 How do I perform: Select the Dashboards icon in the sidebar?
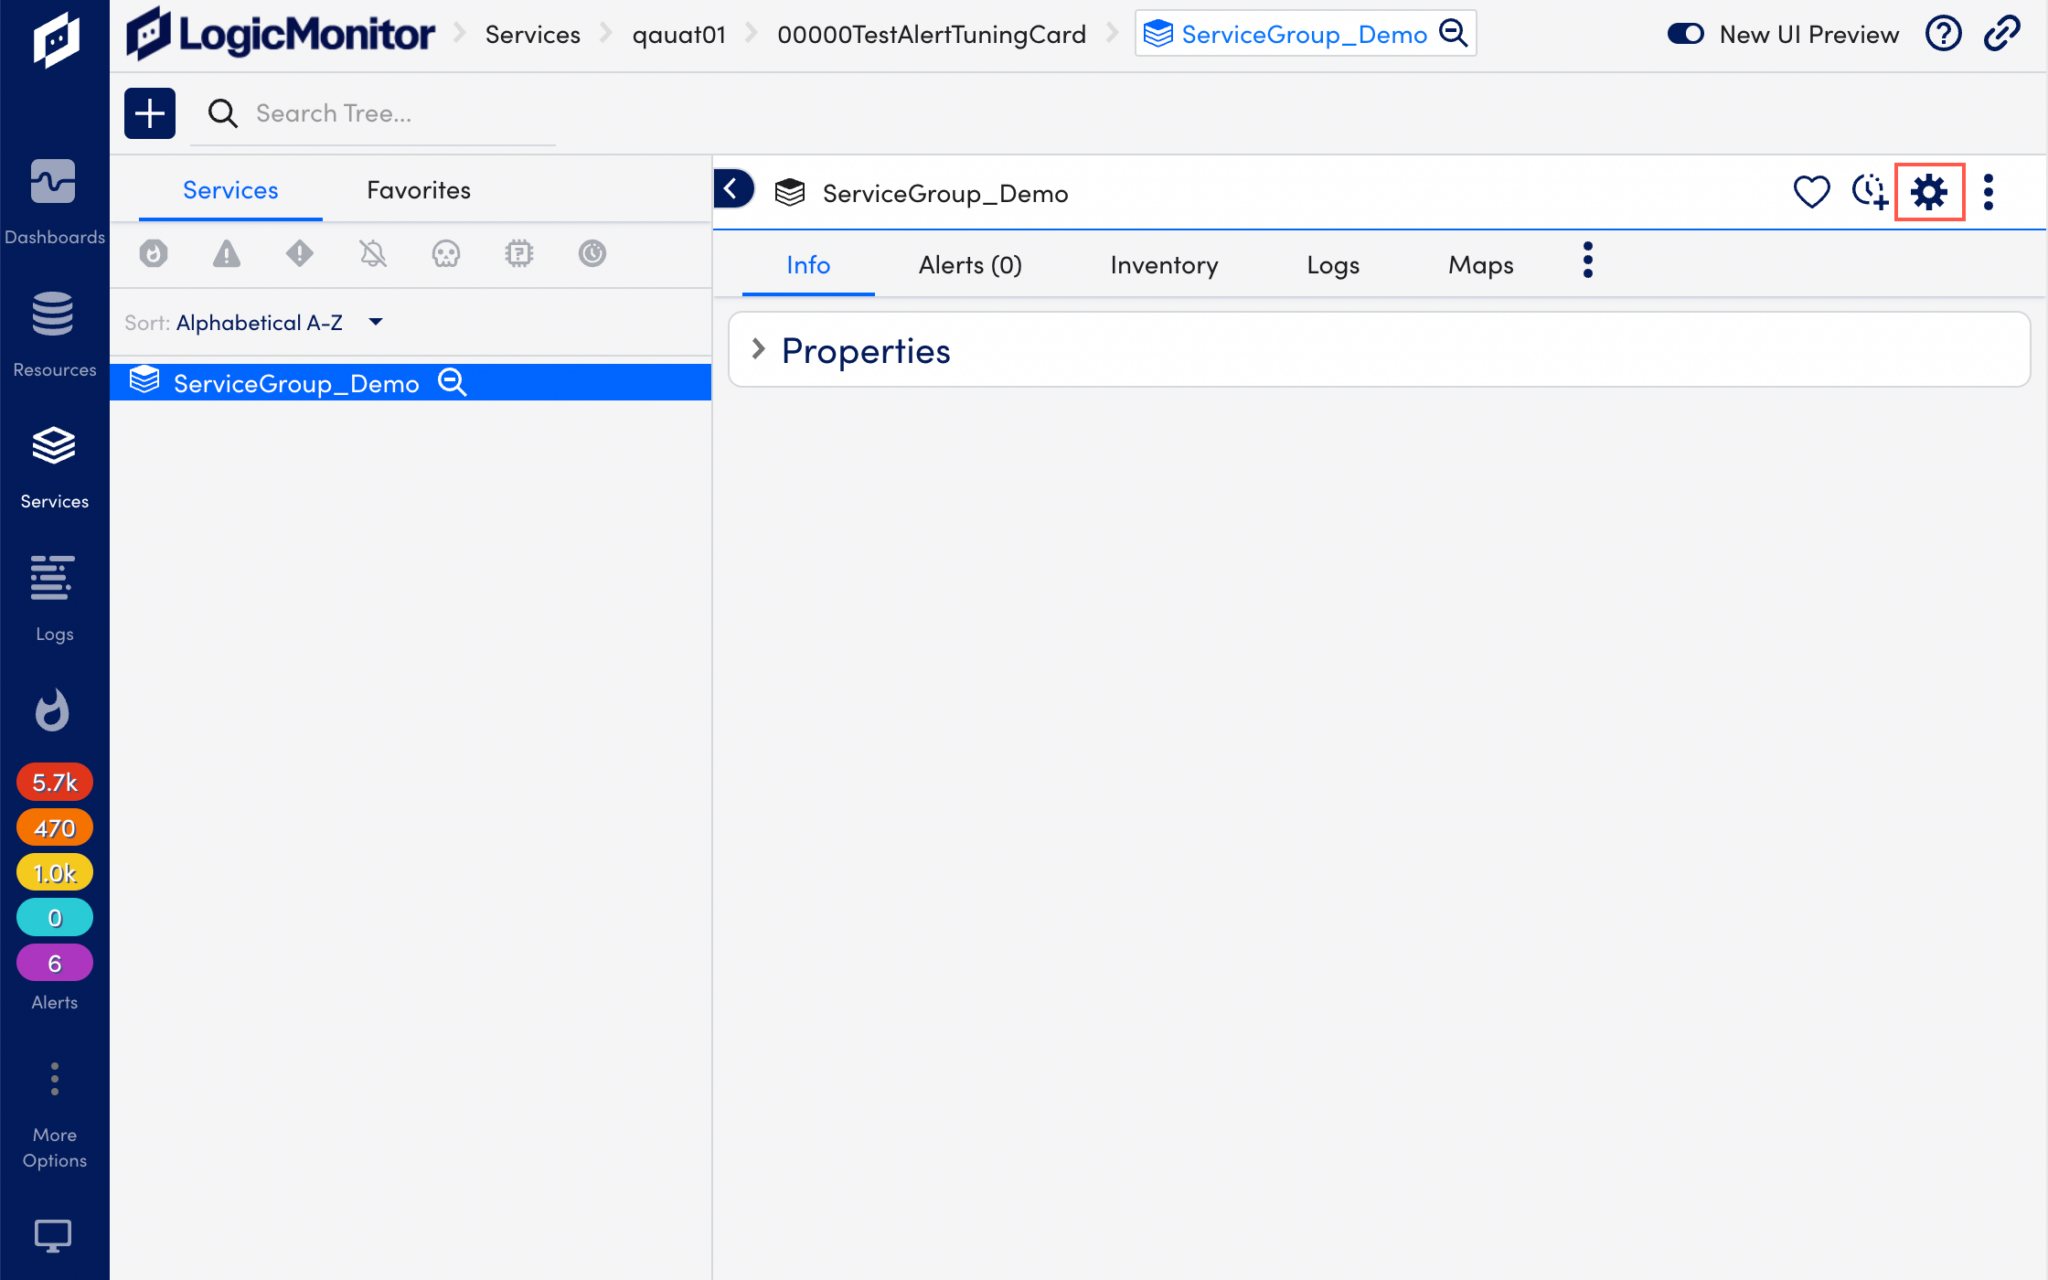(x=54, y=181)
